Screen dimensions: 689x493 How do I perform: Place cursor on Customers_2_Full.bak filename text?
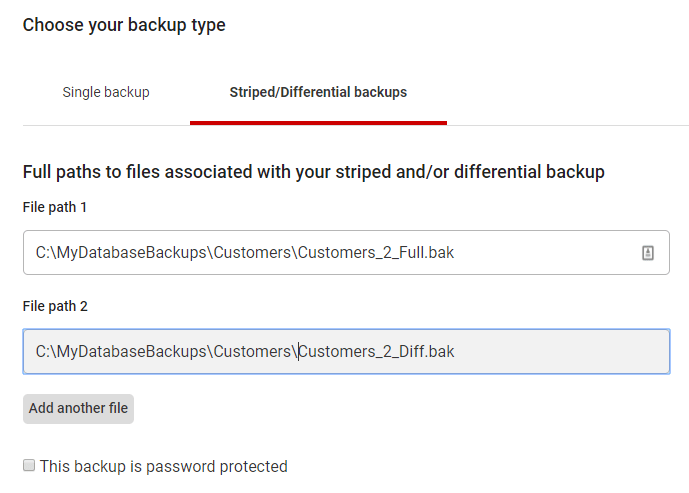click(376, 253)
